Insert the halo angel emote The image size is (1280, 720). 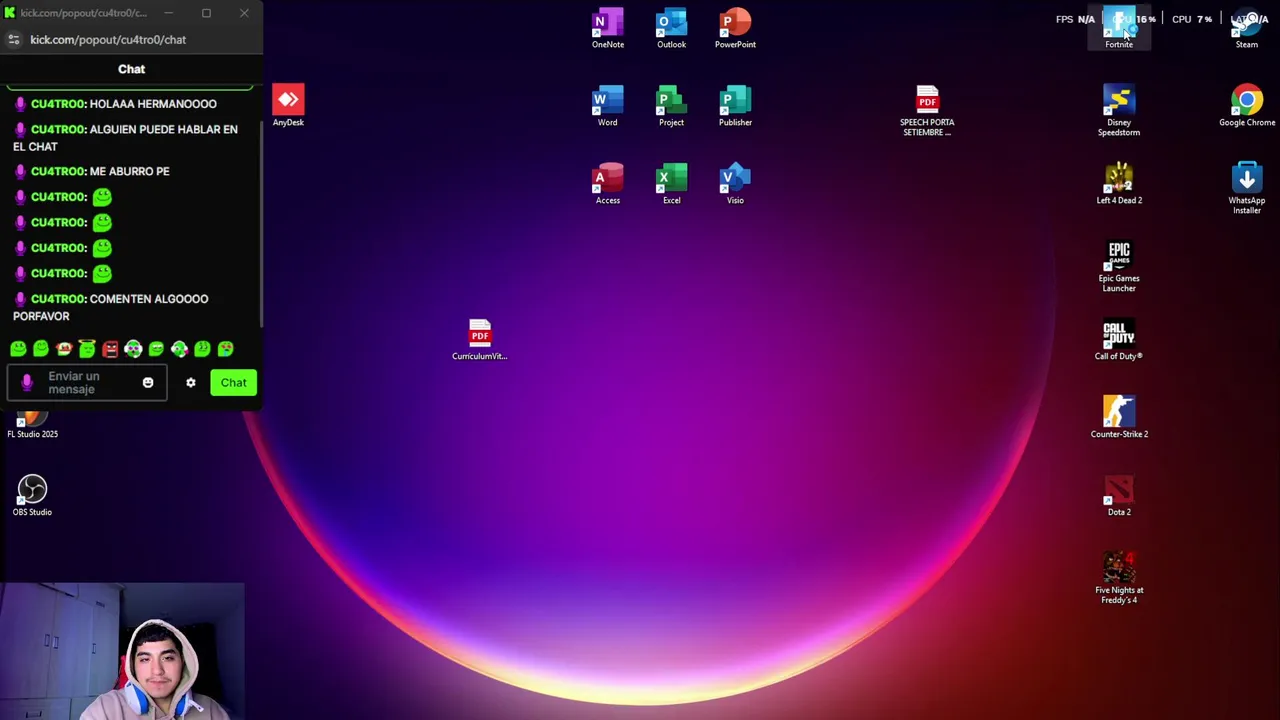(x=87, y=348)
